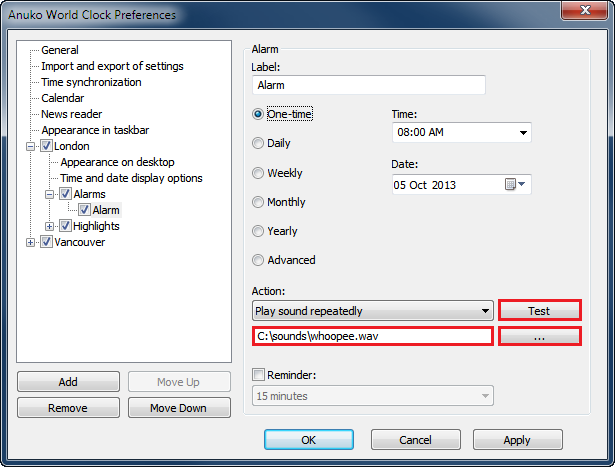The width and height of the screenshot is (615, 467).
Task: Open the Action dropdown menu
Action: [485, 311]
